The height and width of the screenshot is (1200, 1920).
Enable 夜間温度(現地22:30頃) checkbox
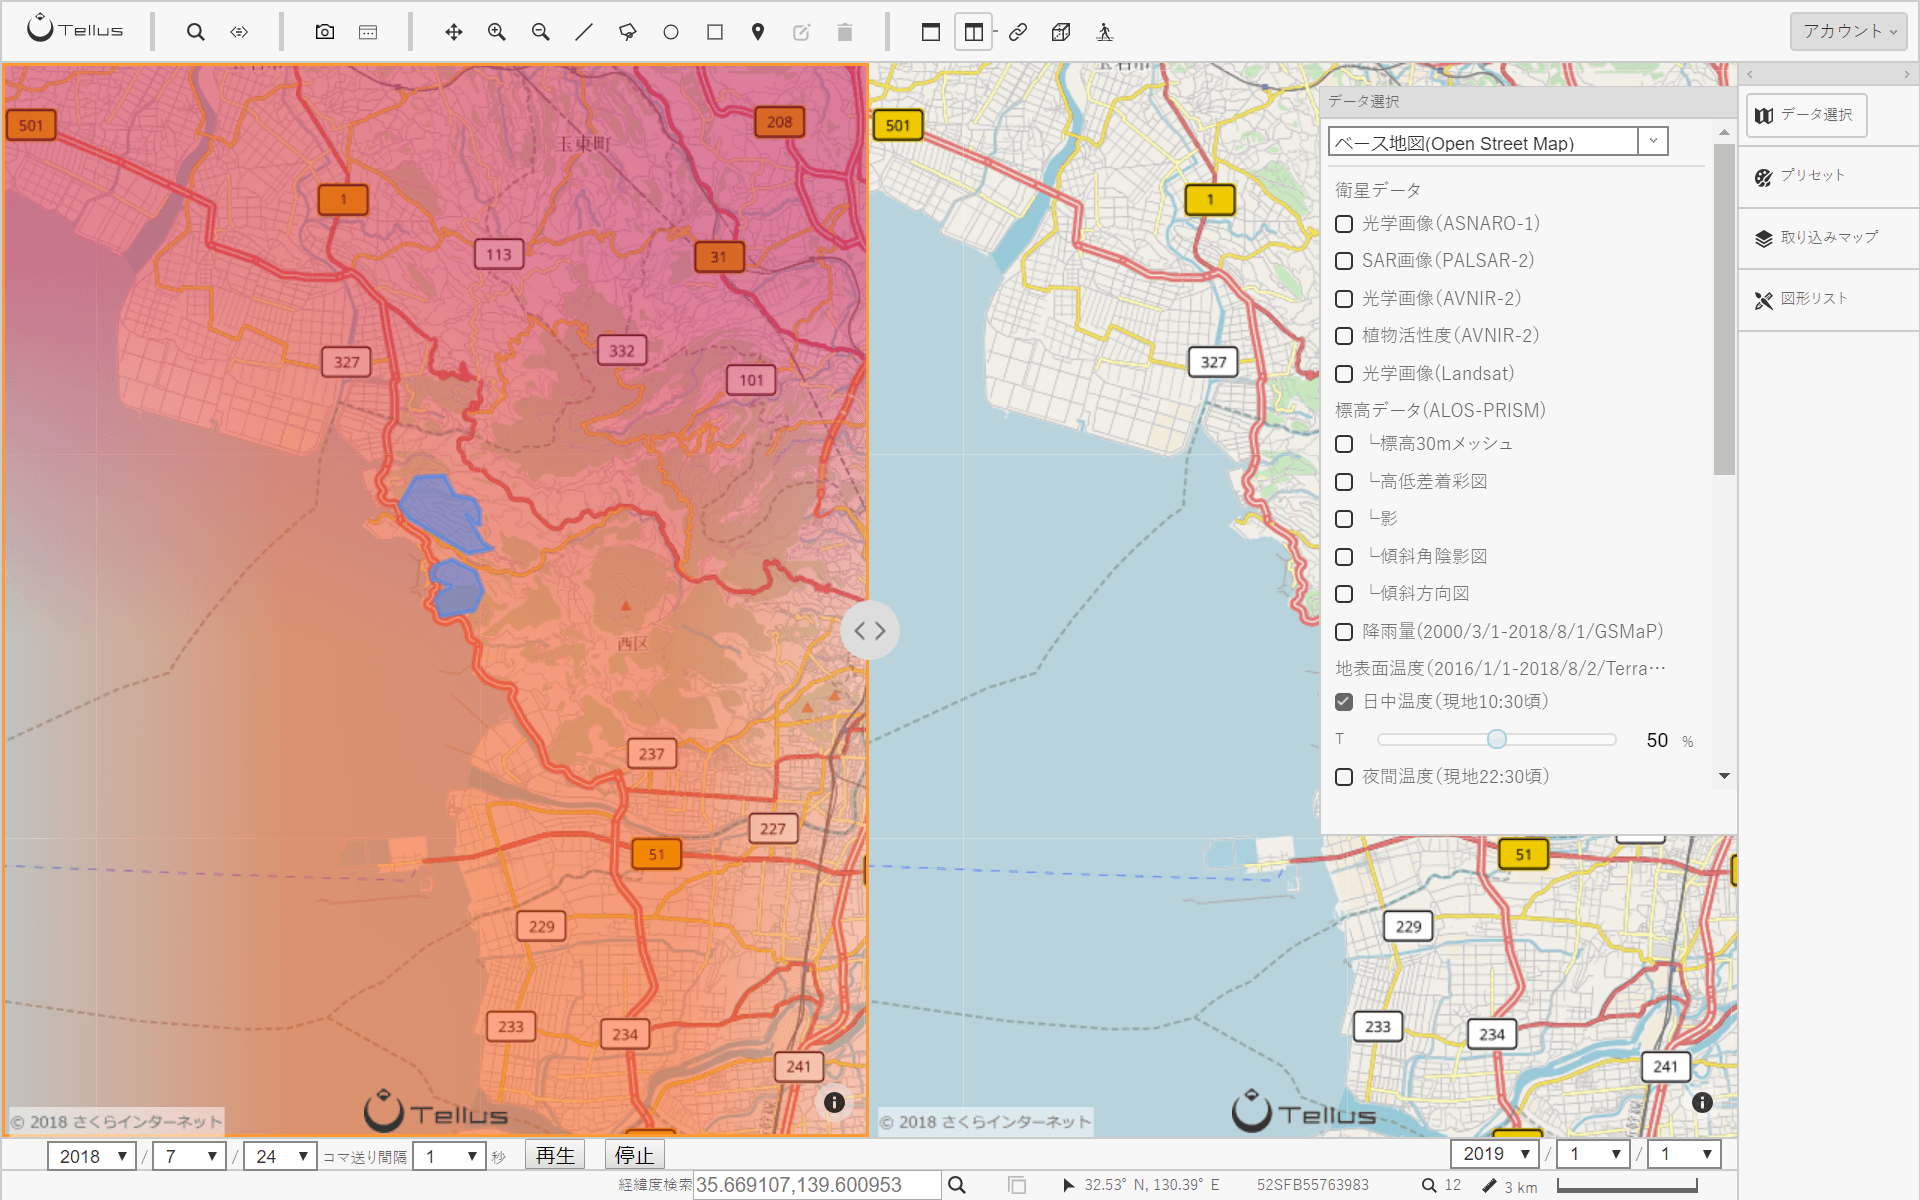coord(1344,777)
